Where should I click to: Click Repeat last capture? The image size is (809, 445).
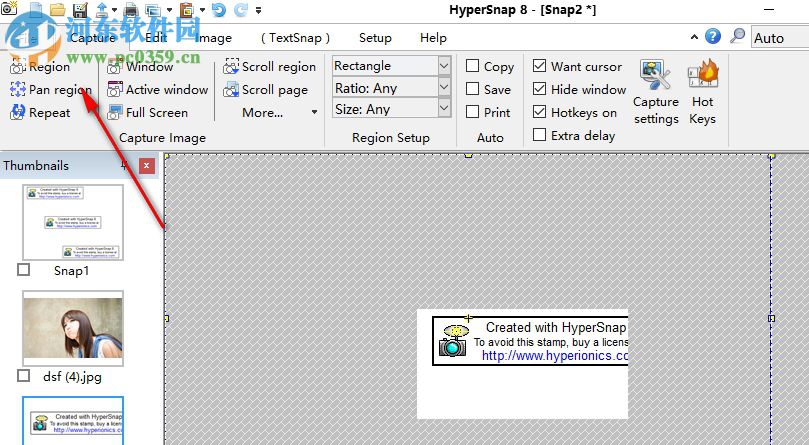40,113
